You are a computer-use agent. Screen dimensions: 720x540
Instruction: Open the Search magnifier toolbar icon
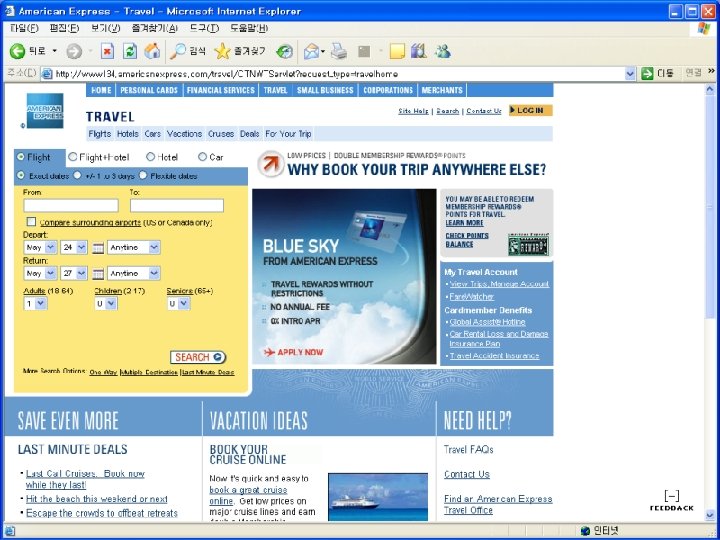point(177,51)
